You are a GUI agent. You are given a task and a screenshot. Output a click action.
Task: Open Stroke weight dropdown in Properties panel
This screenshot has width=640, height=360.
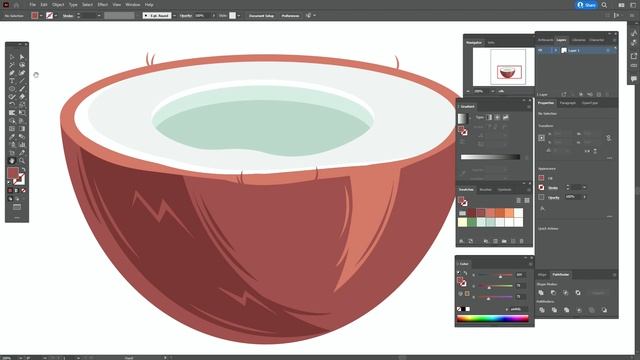point(584,187)
